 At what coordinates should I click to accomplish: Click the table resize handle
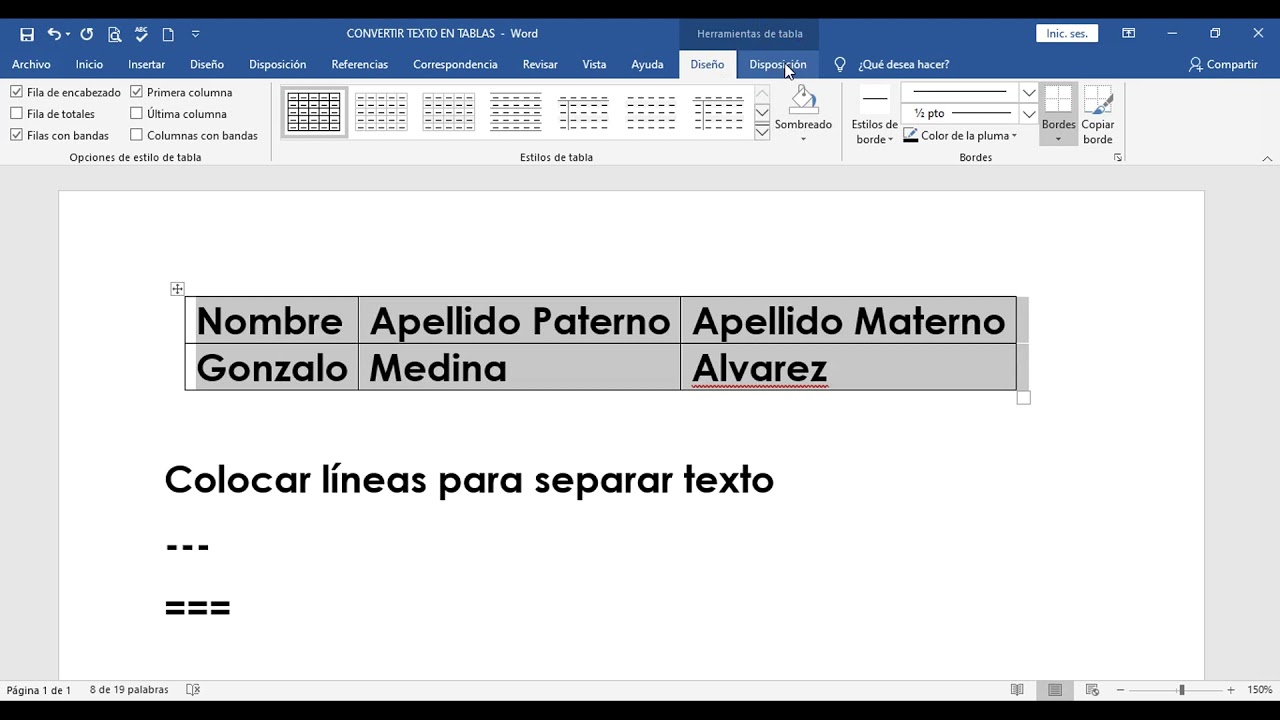[x=1023, y=398]
